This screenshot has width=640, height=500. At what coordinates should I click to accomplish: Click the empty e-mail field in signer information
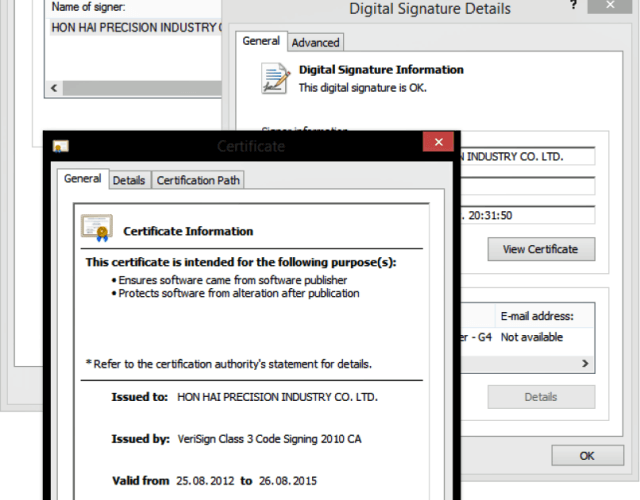tap(528, 186)
